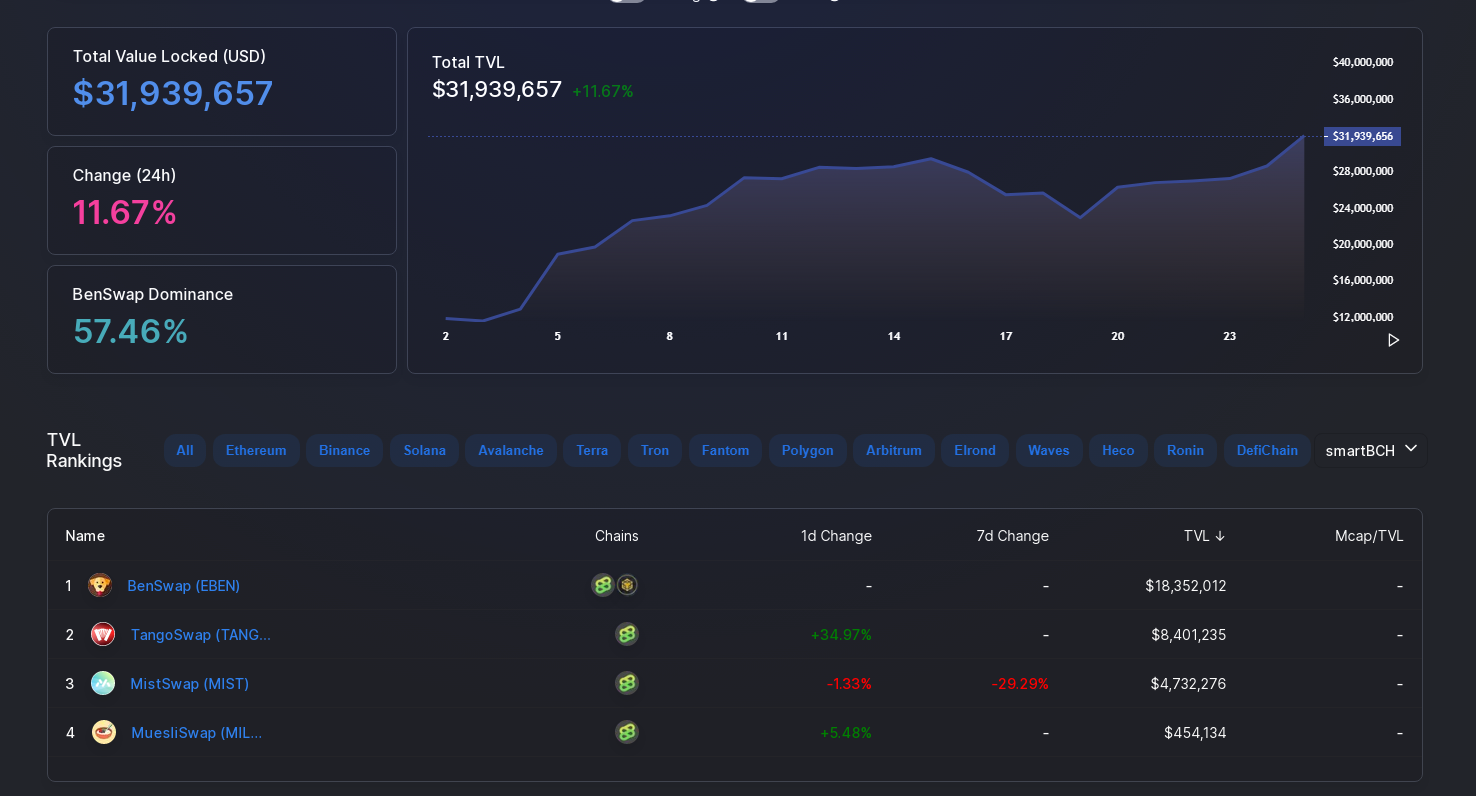
Task: Click the MistSwap logo icon
Action: 103,683
